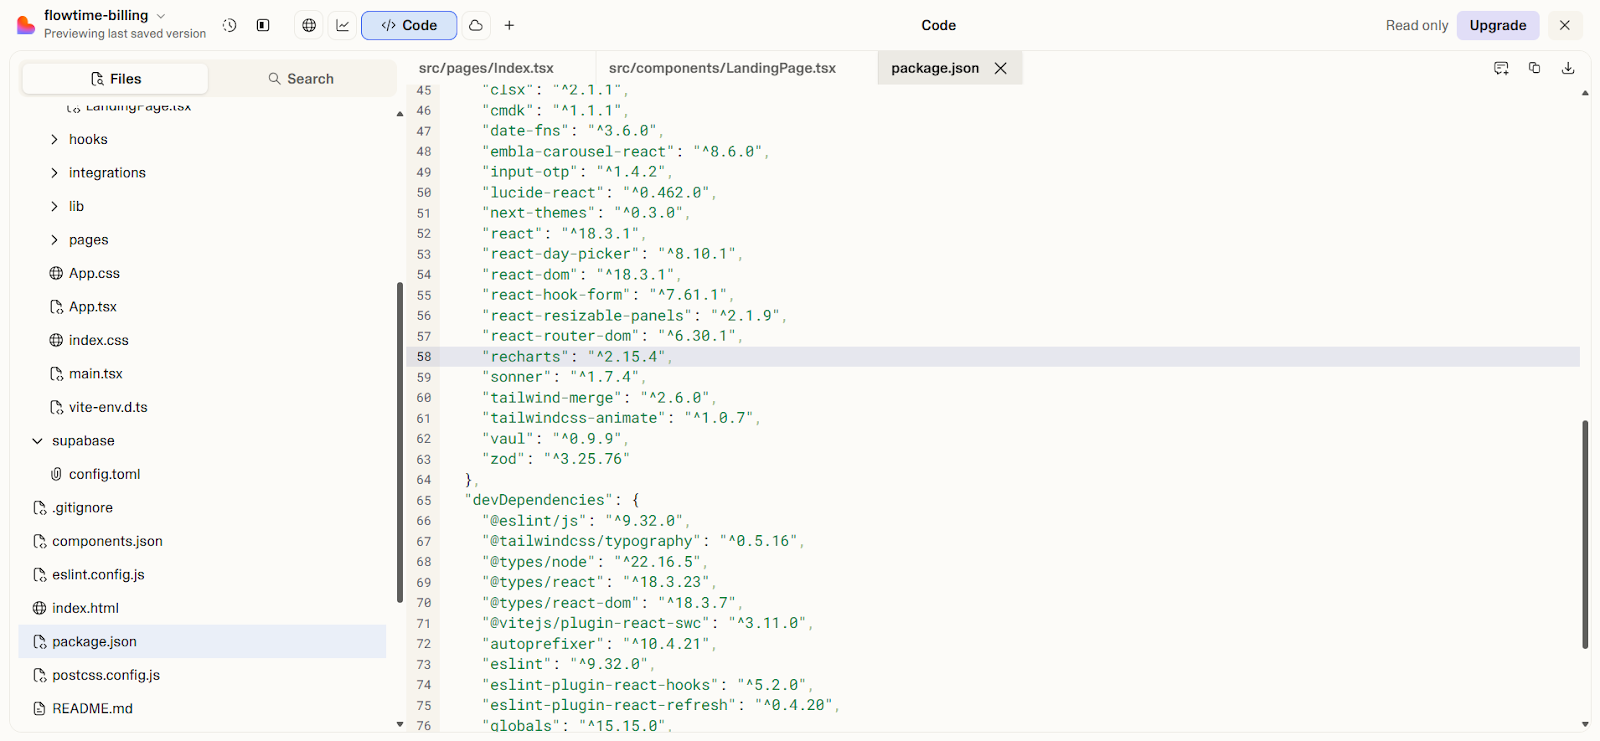The image size is (1600, 741).
Task: Download the file with download icon
Action: (x=1568, y=68)
